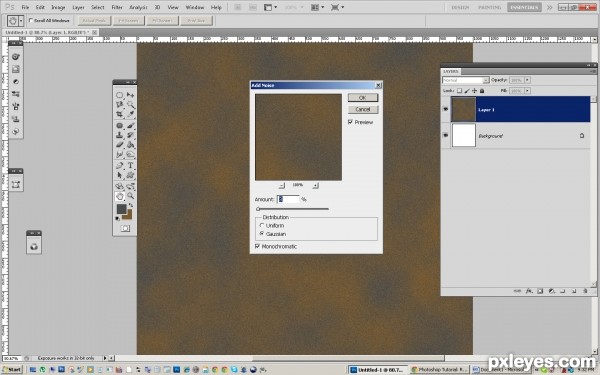This screenshot has height=375, width=600.
Task: Open the Image menu
Action: point(58,7)
